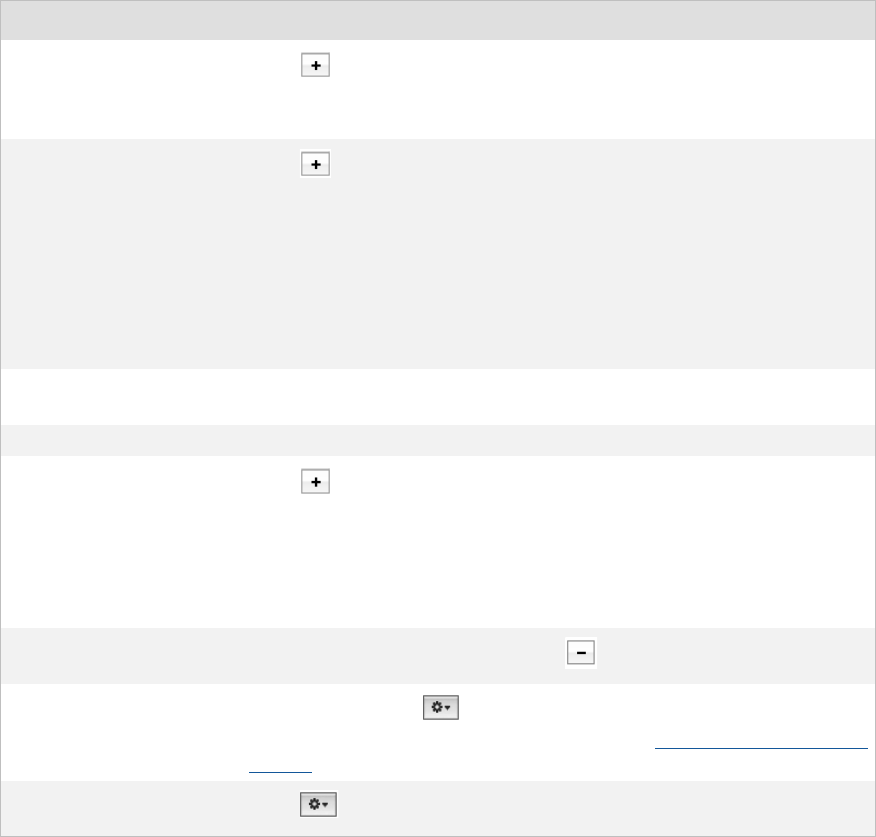The height and width of the screenshot is (837, 876).
Task: Open the arrow on the gear button beside the link
Action: coord(448,709)
